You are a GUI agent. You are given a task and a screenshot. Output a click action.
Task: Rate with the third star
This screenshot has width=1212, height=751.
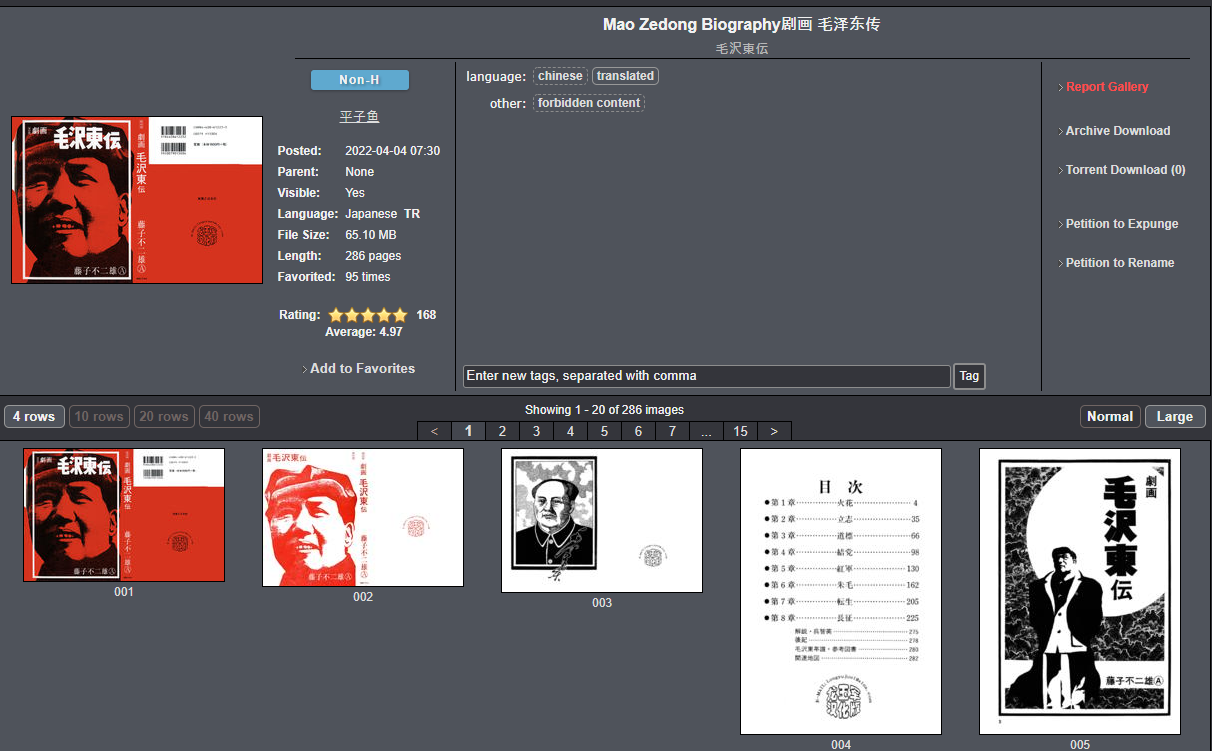[x=369, y=315]
